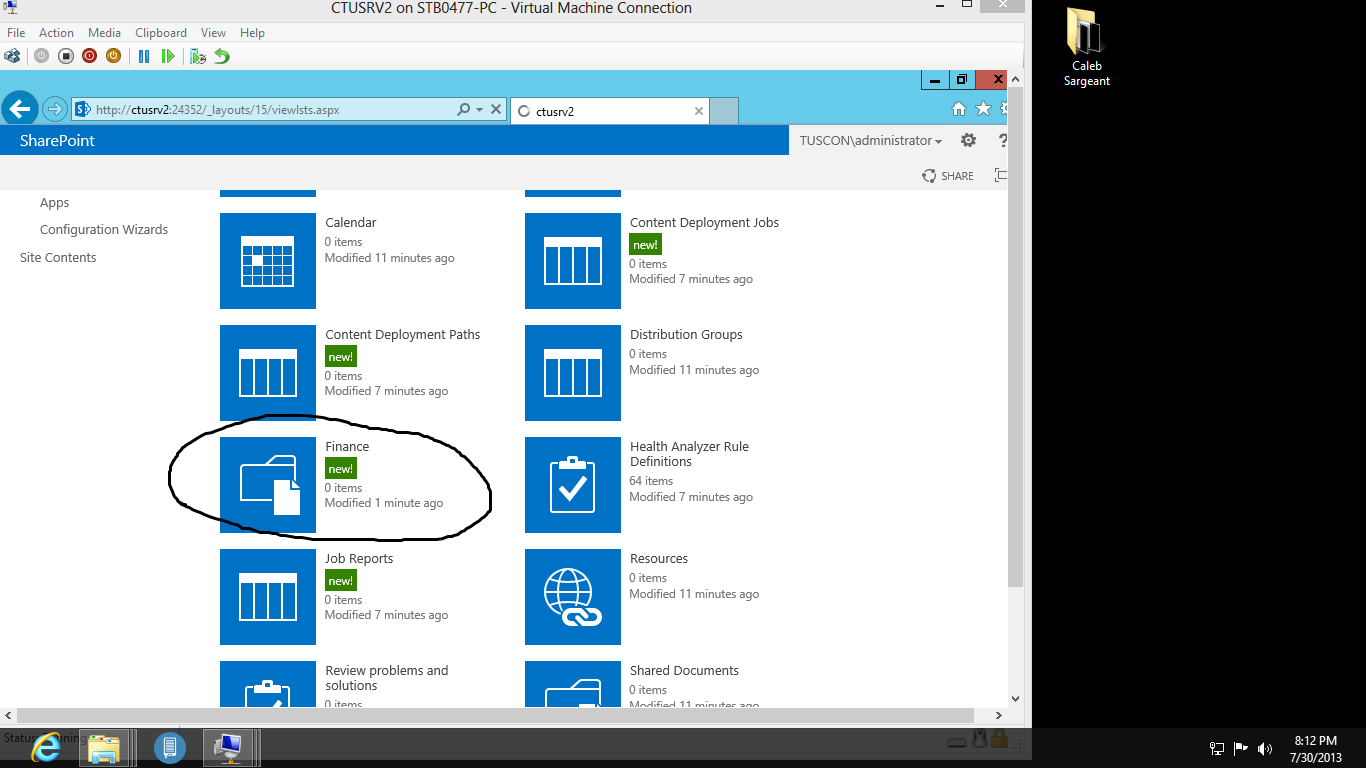
Task: Click the vertical scrollbar down arrow
Action: click(1015, 699)
